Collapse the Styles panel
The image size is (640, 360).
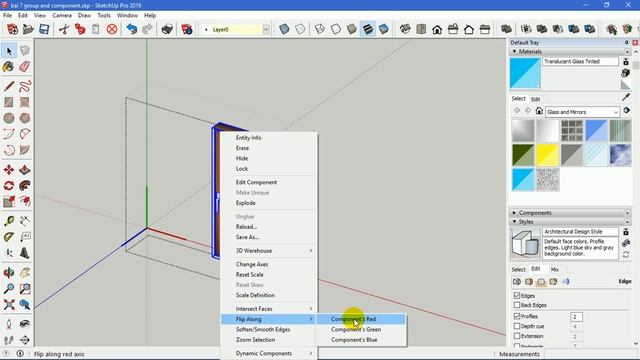514,222
